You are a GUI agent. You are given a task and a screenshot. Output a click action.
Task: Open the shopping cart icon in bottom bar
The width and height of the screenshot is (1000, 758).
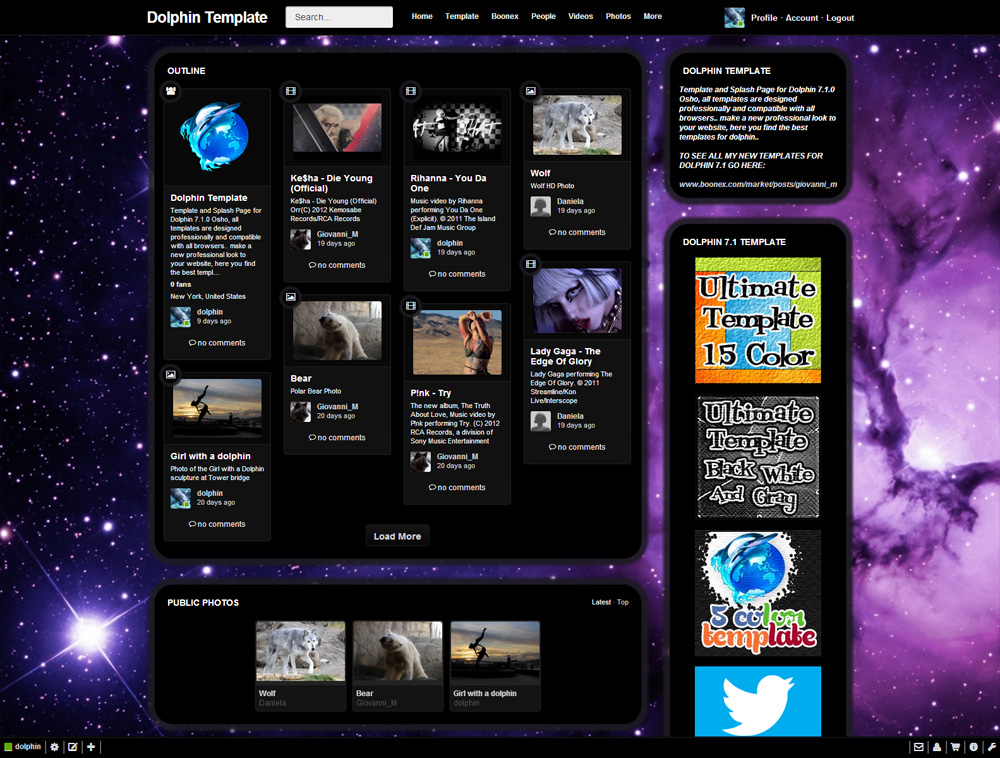955,747
